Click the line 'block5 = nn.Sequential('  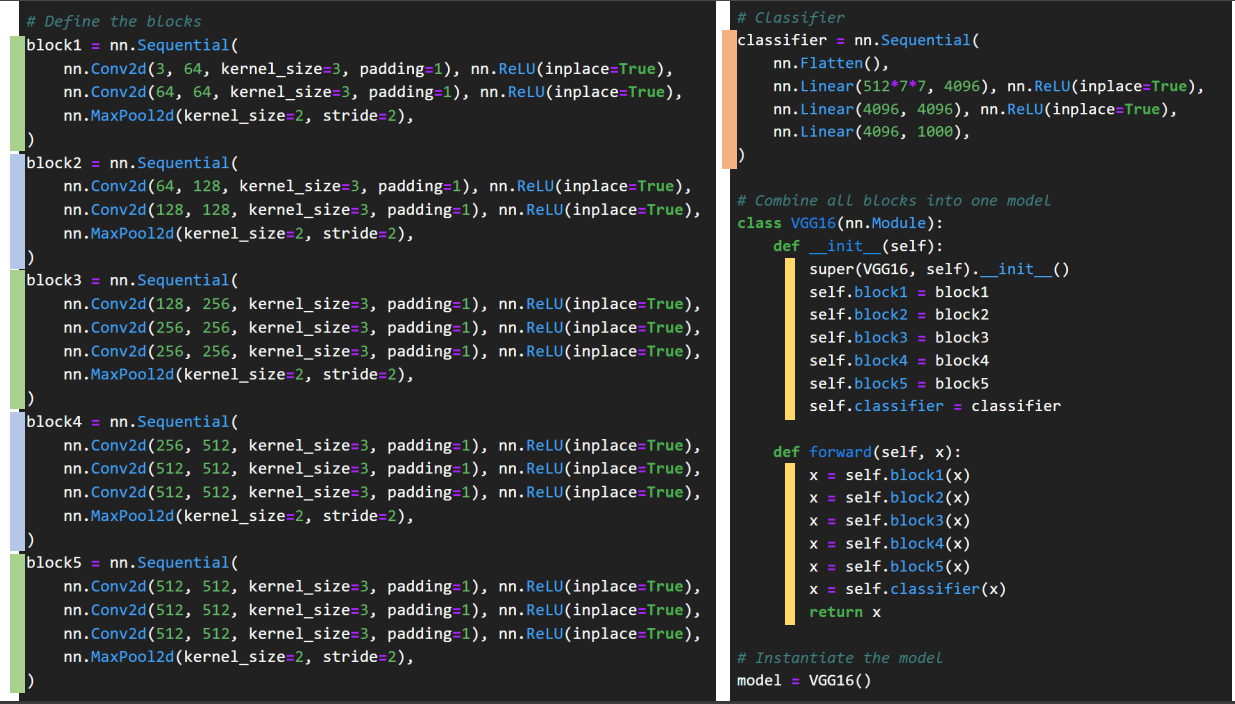tap(132, 563)
